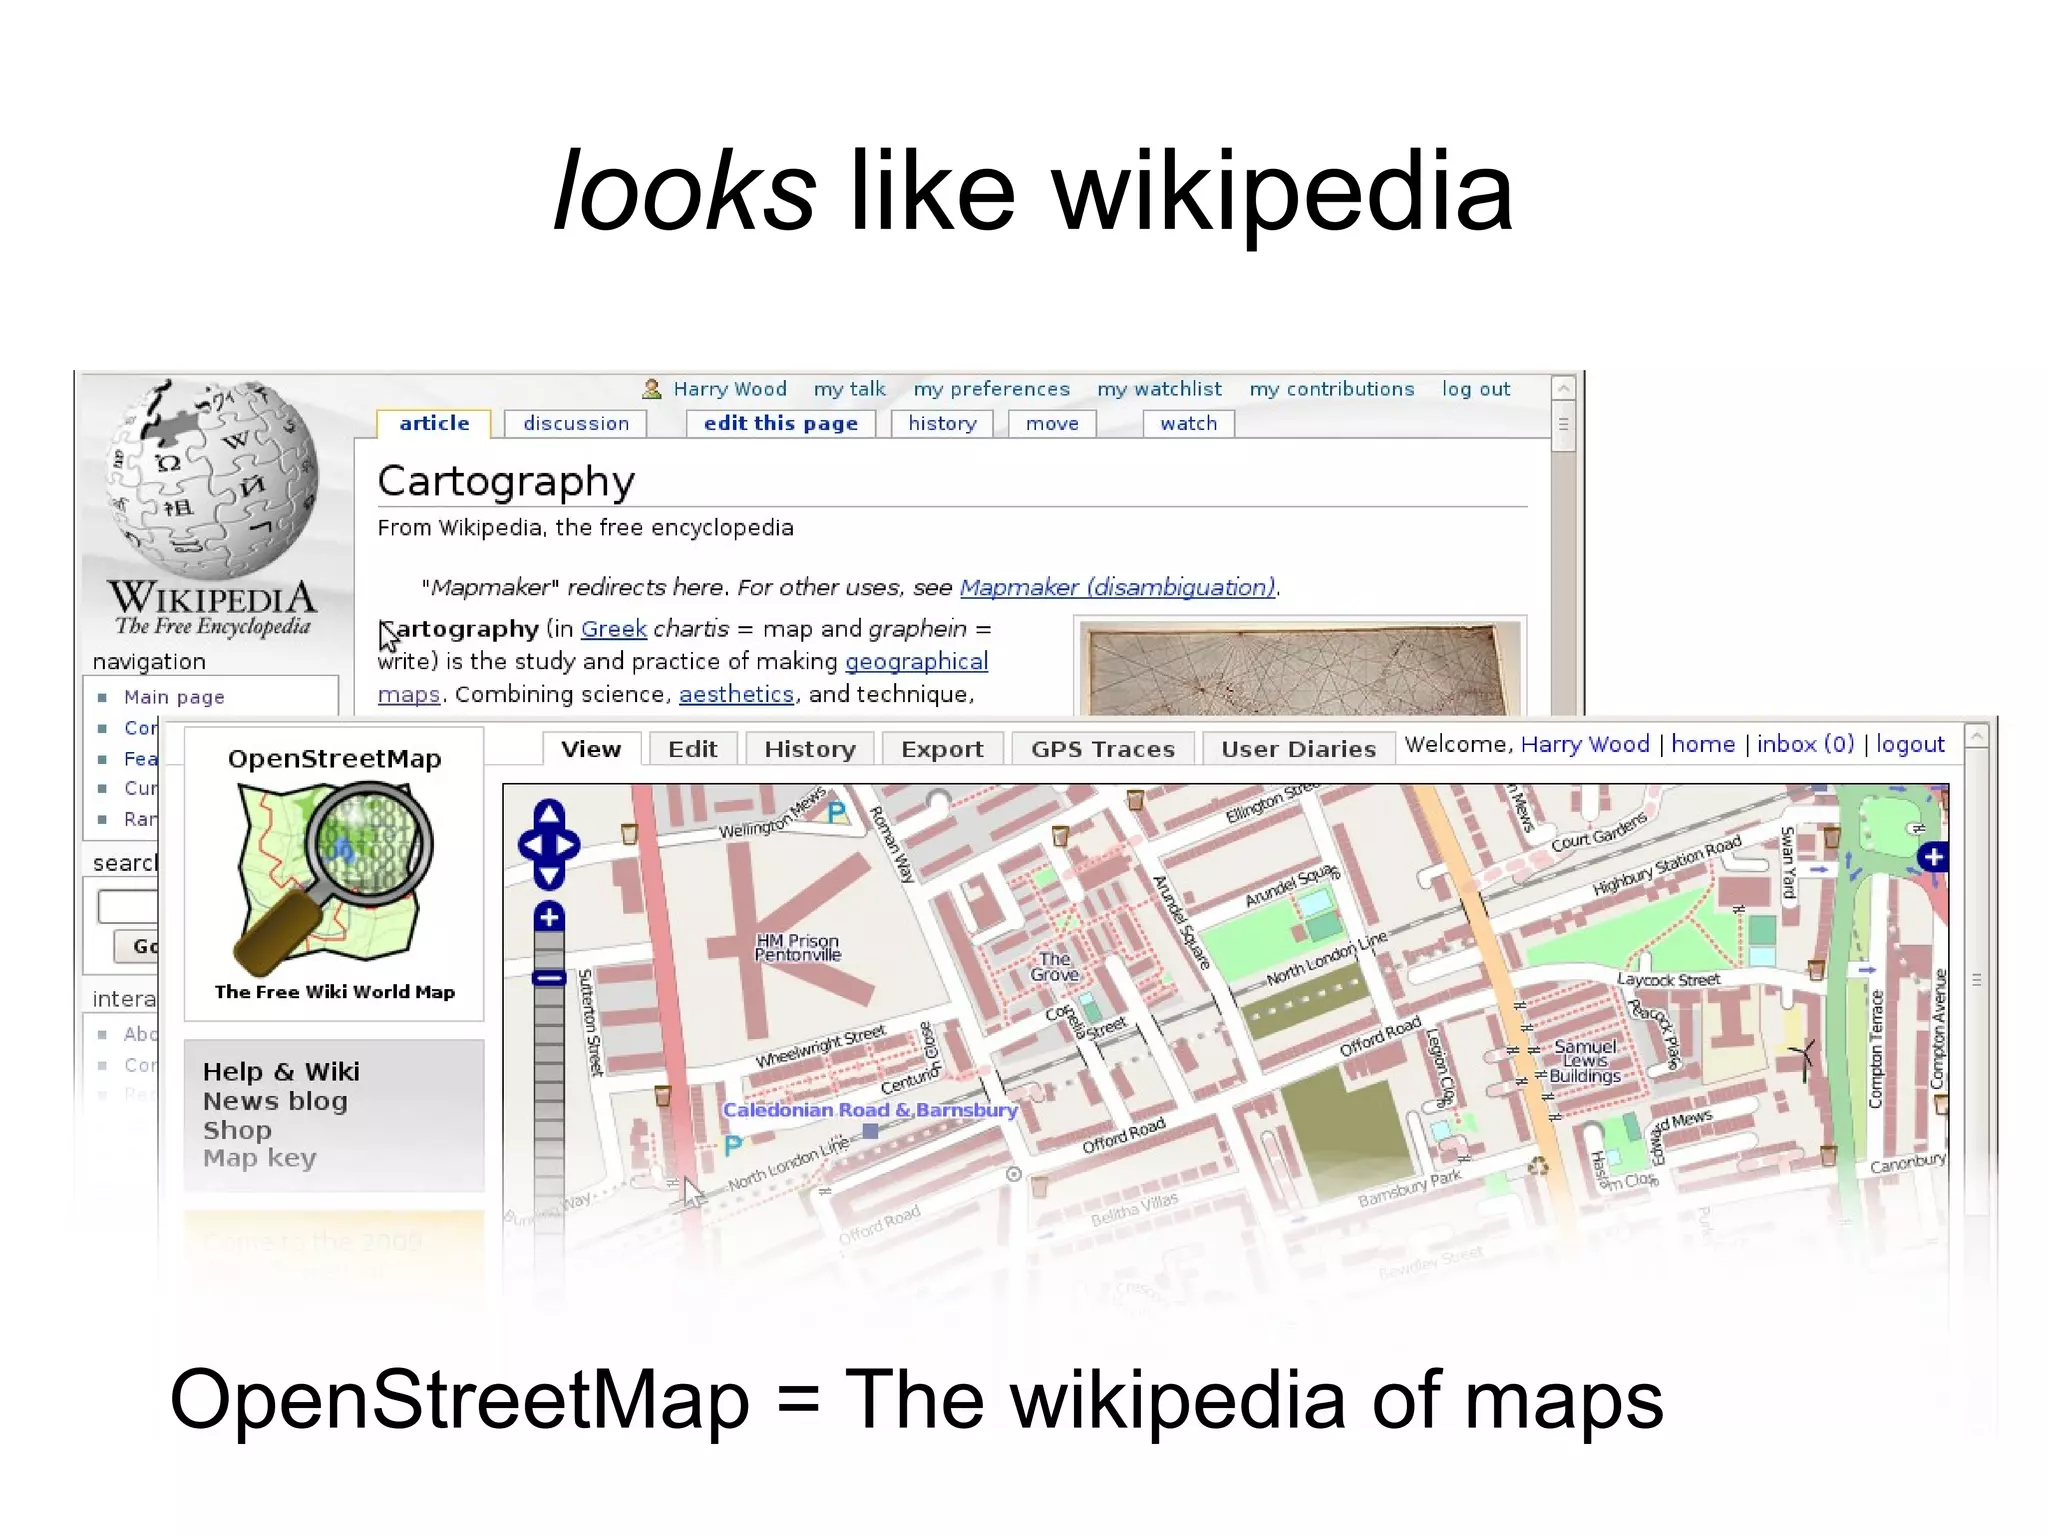Open the Map key link

tap(259, 1158)
